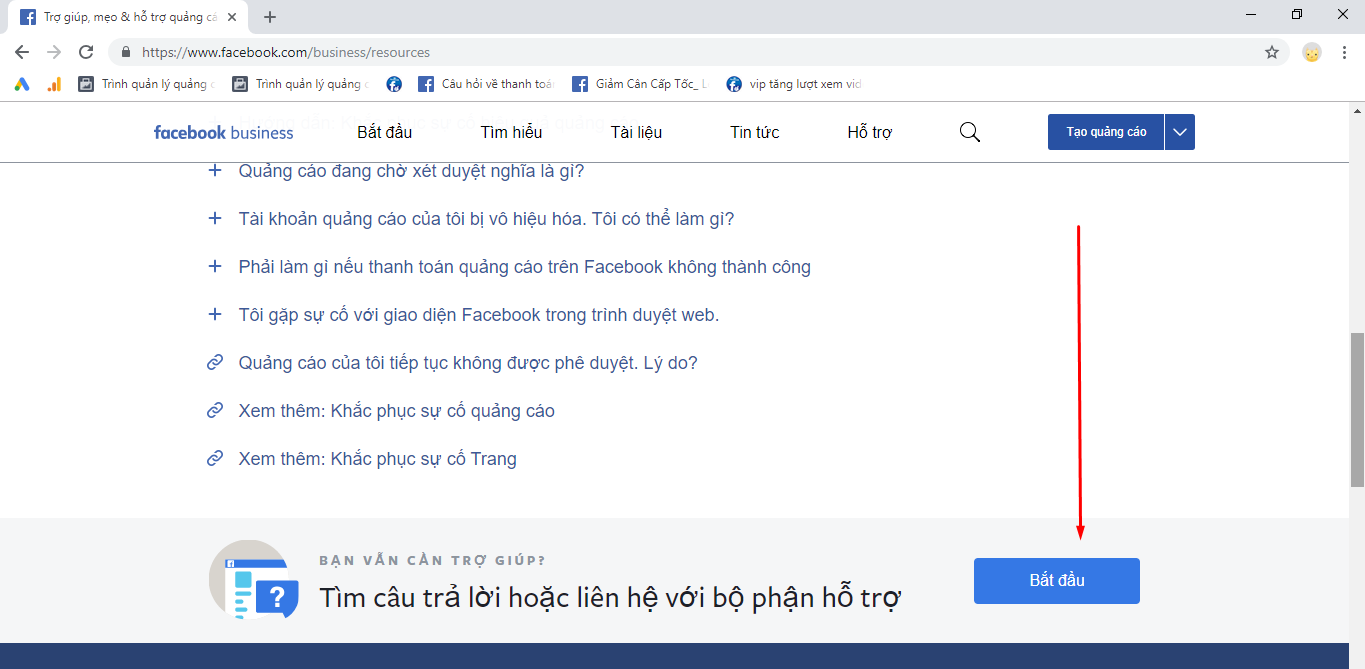Click link icon beside 'Khắc phục sự cố Trang'

214,459
